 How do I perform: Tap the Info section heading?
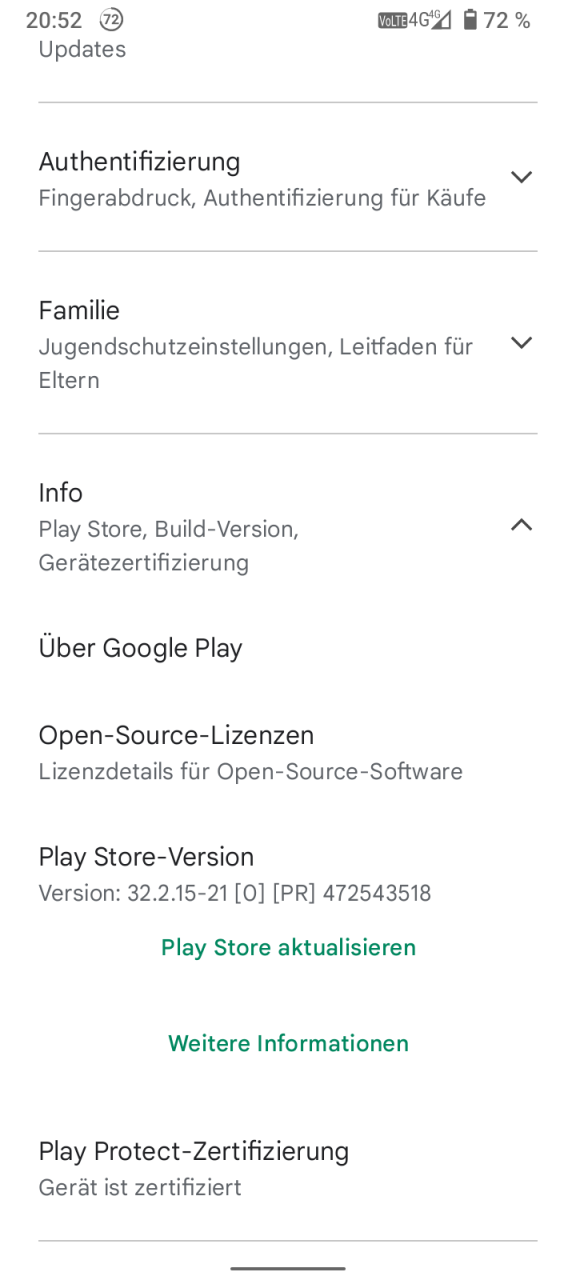coord(61,493)
